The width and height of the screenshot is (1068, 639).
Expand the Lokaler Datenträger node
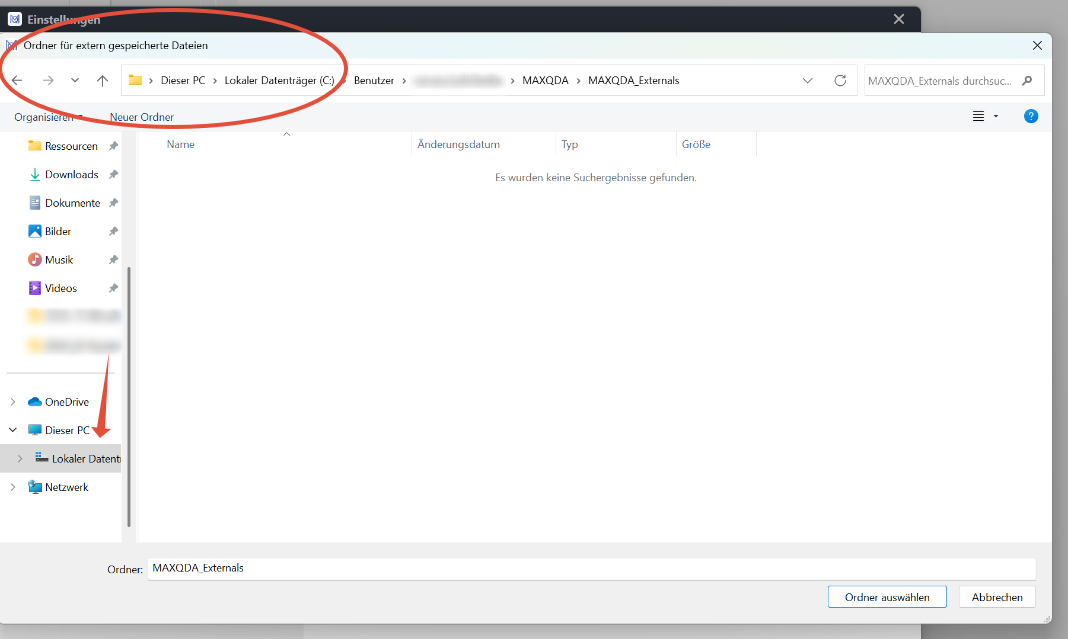[20, 458]
